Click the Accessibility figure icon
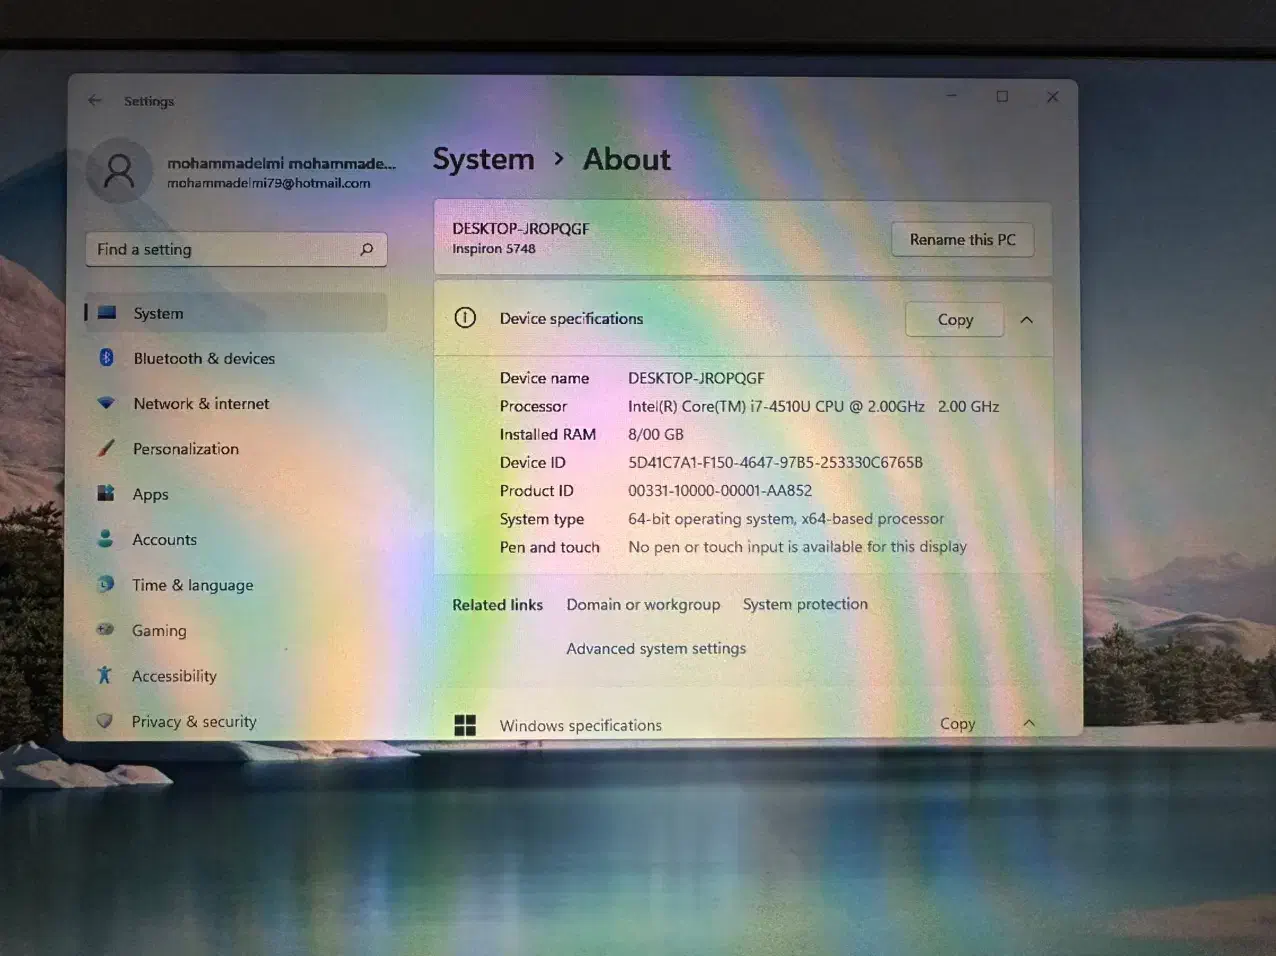 click(104, 675)
